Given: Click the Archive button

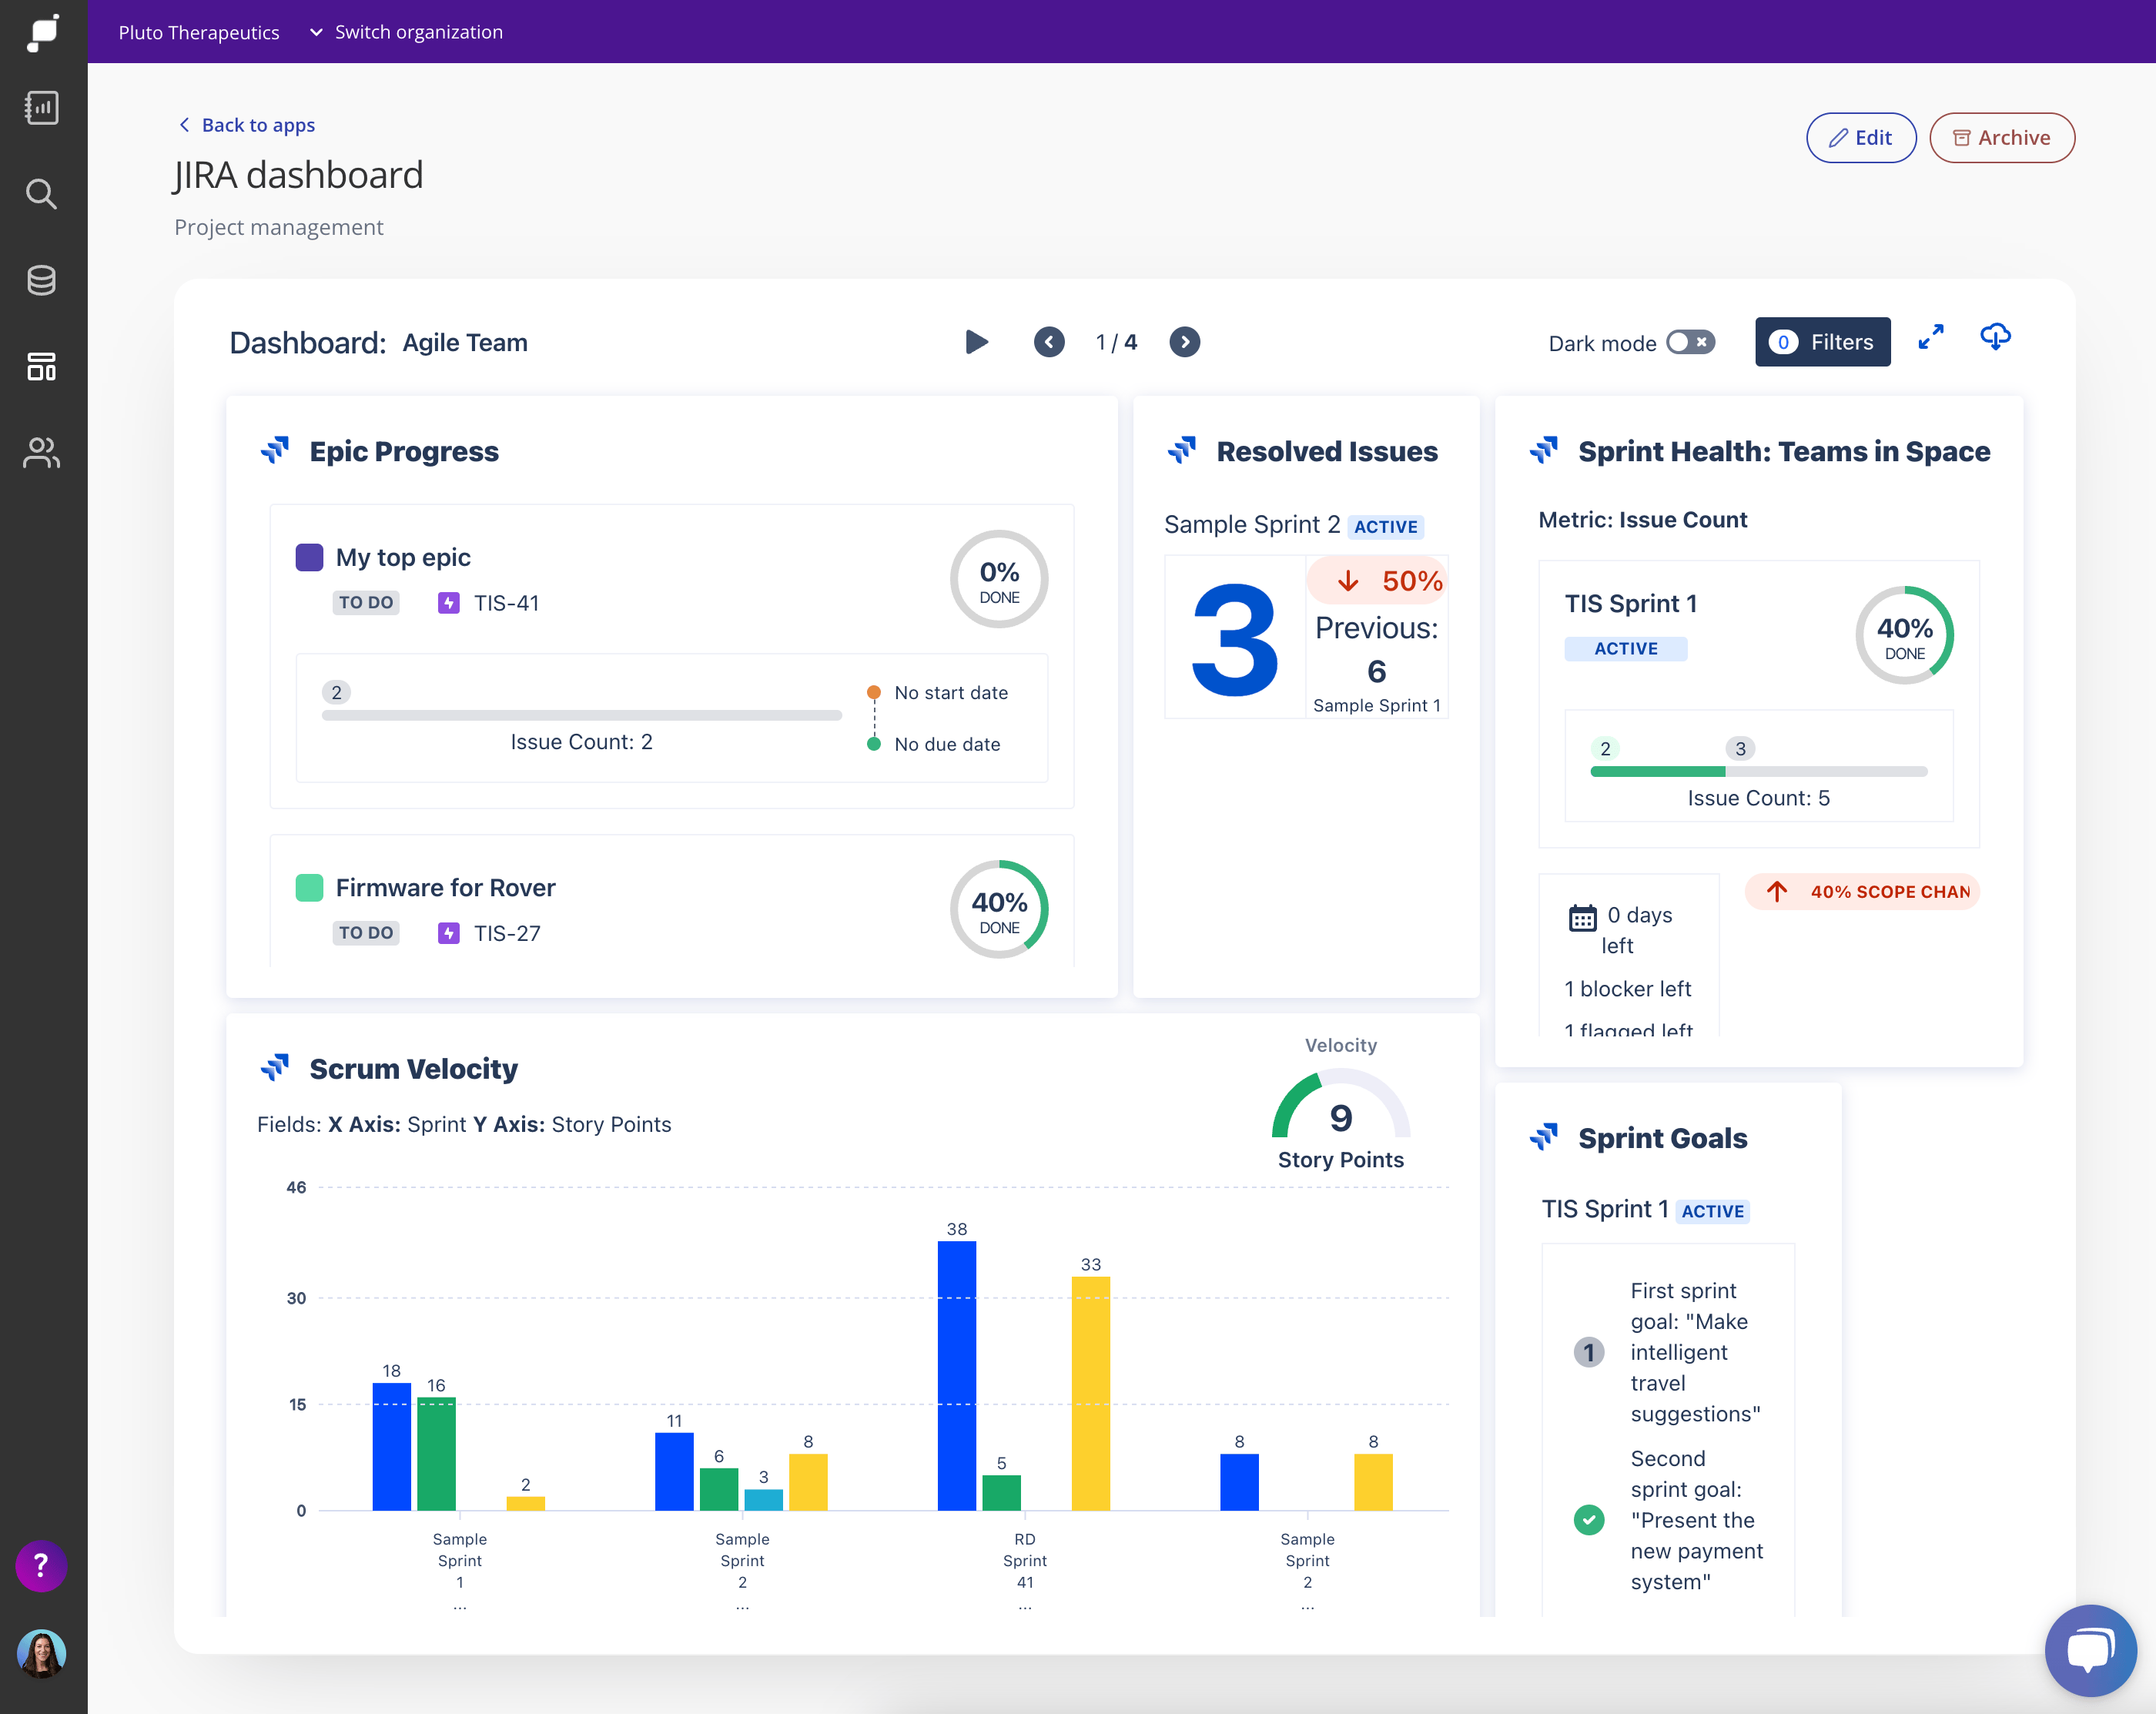Looking at the screenshot, I should click(2001, 138).
